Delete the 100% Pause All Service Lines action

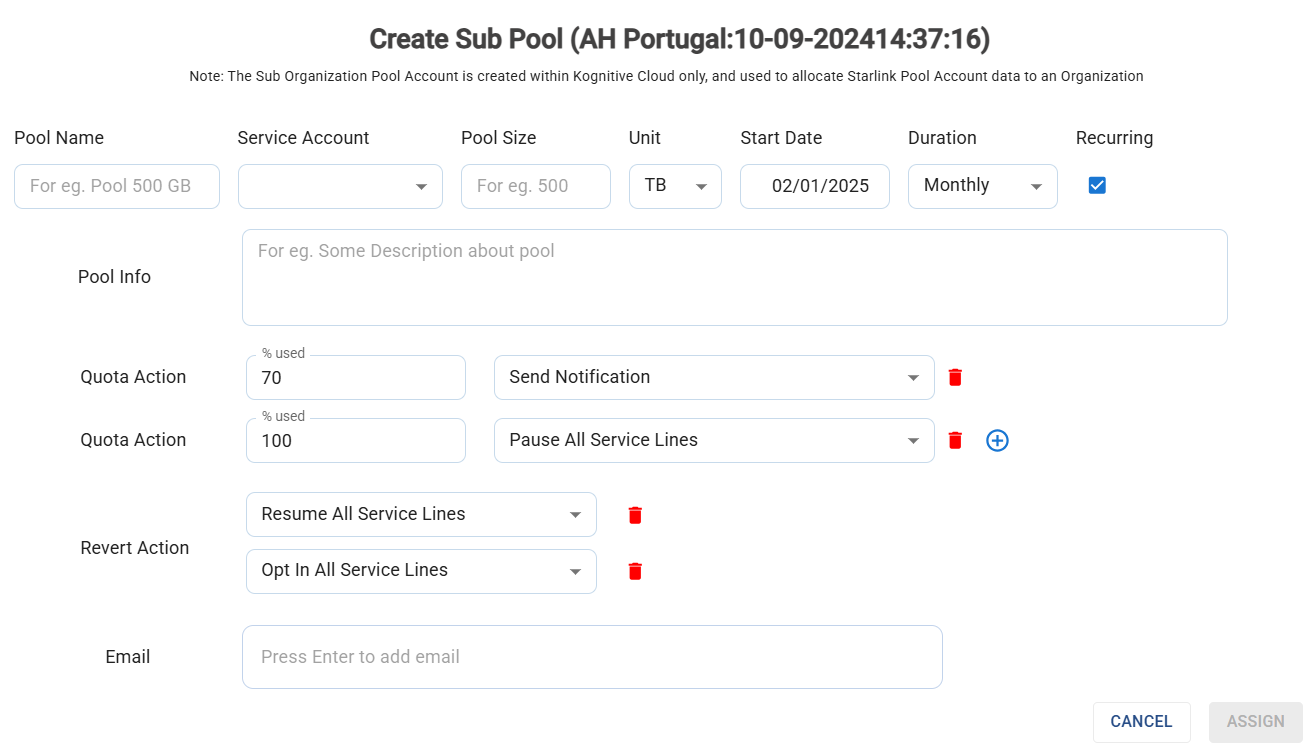coord(955,440)
